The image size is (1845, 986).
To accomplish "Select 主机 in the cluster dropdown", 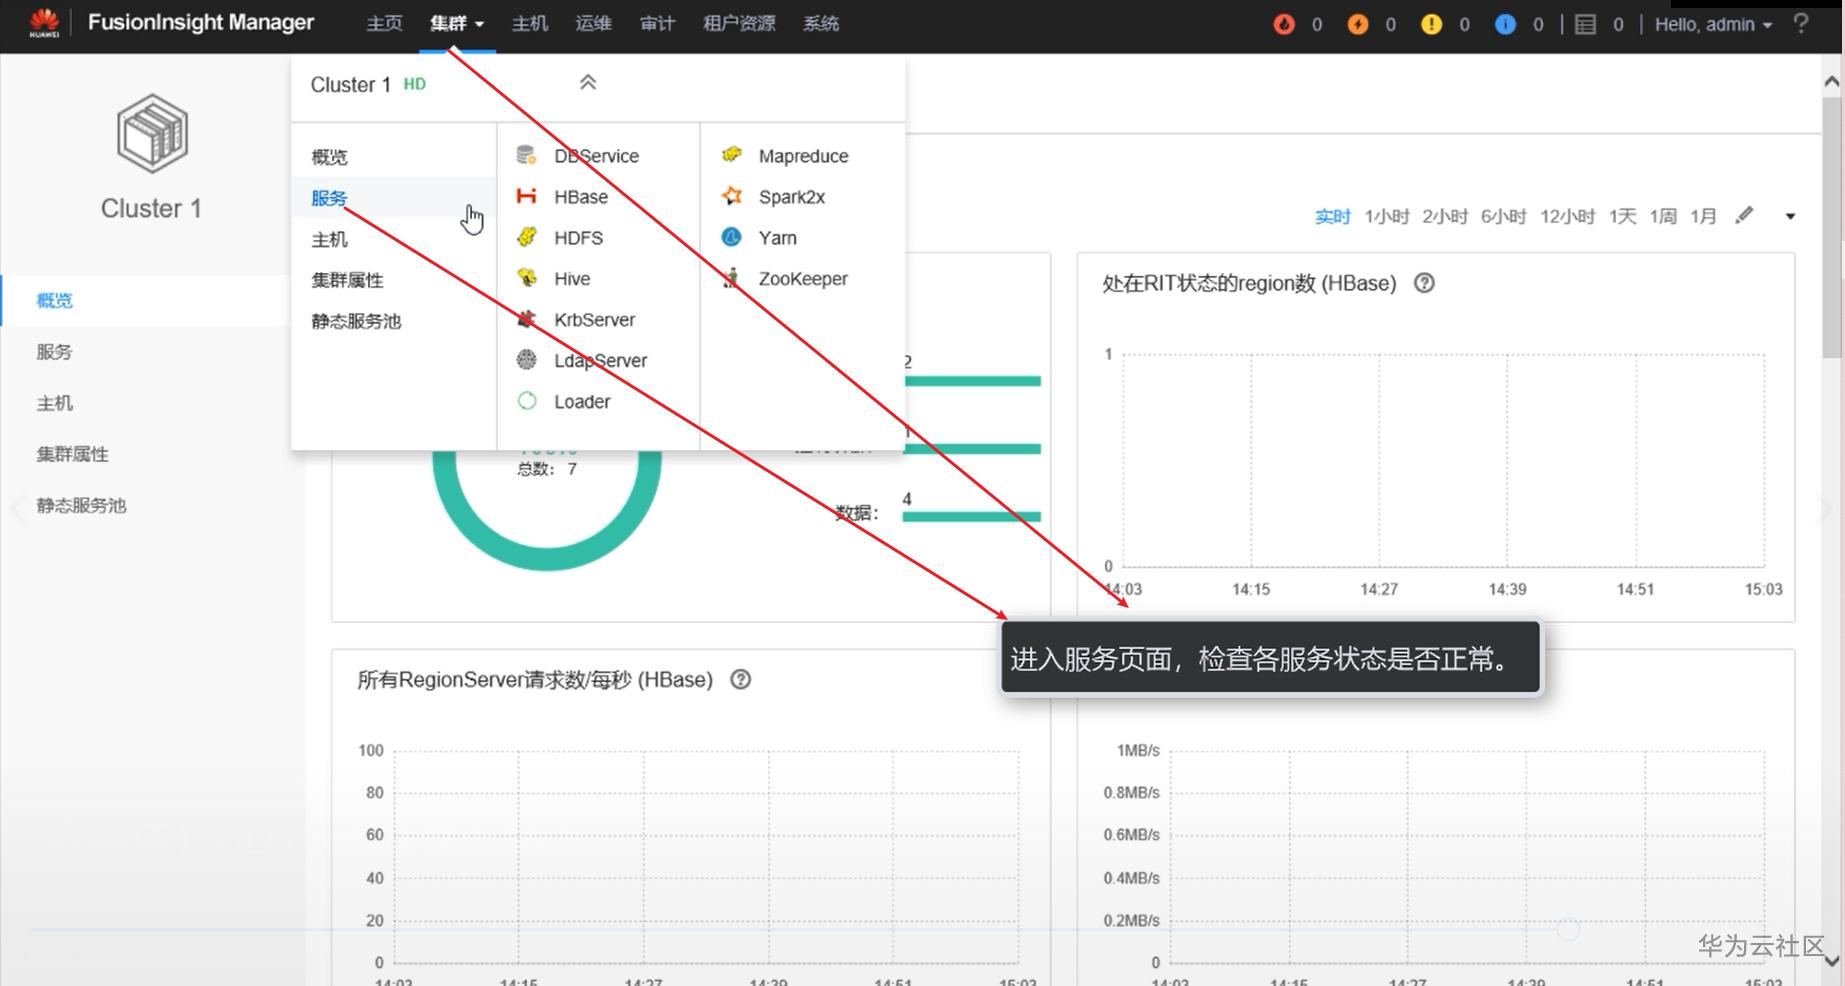I will tap(330, 239).
